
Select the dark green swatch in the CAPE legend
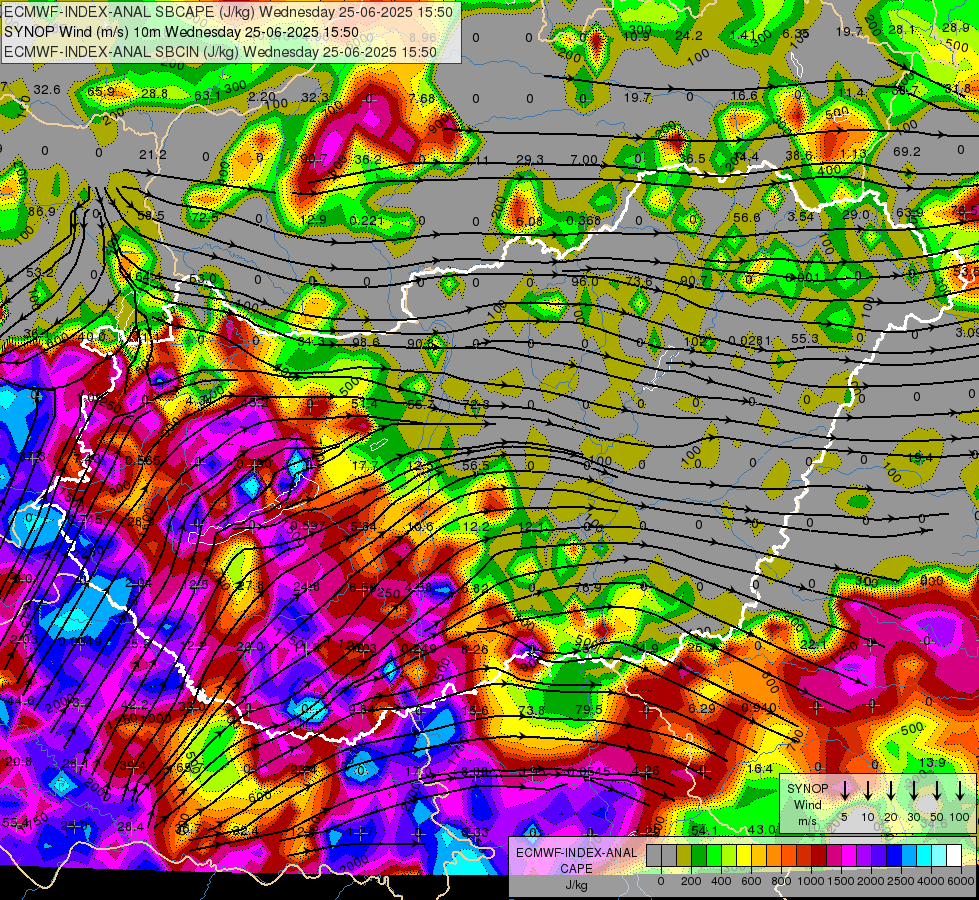click(699, 856)
